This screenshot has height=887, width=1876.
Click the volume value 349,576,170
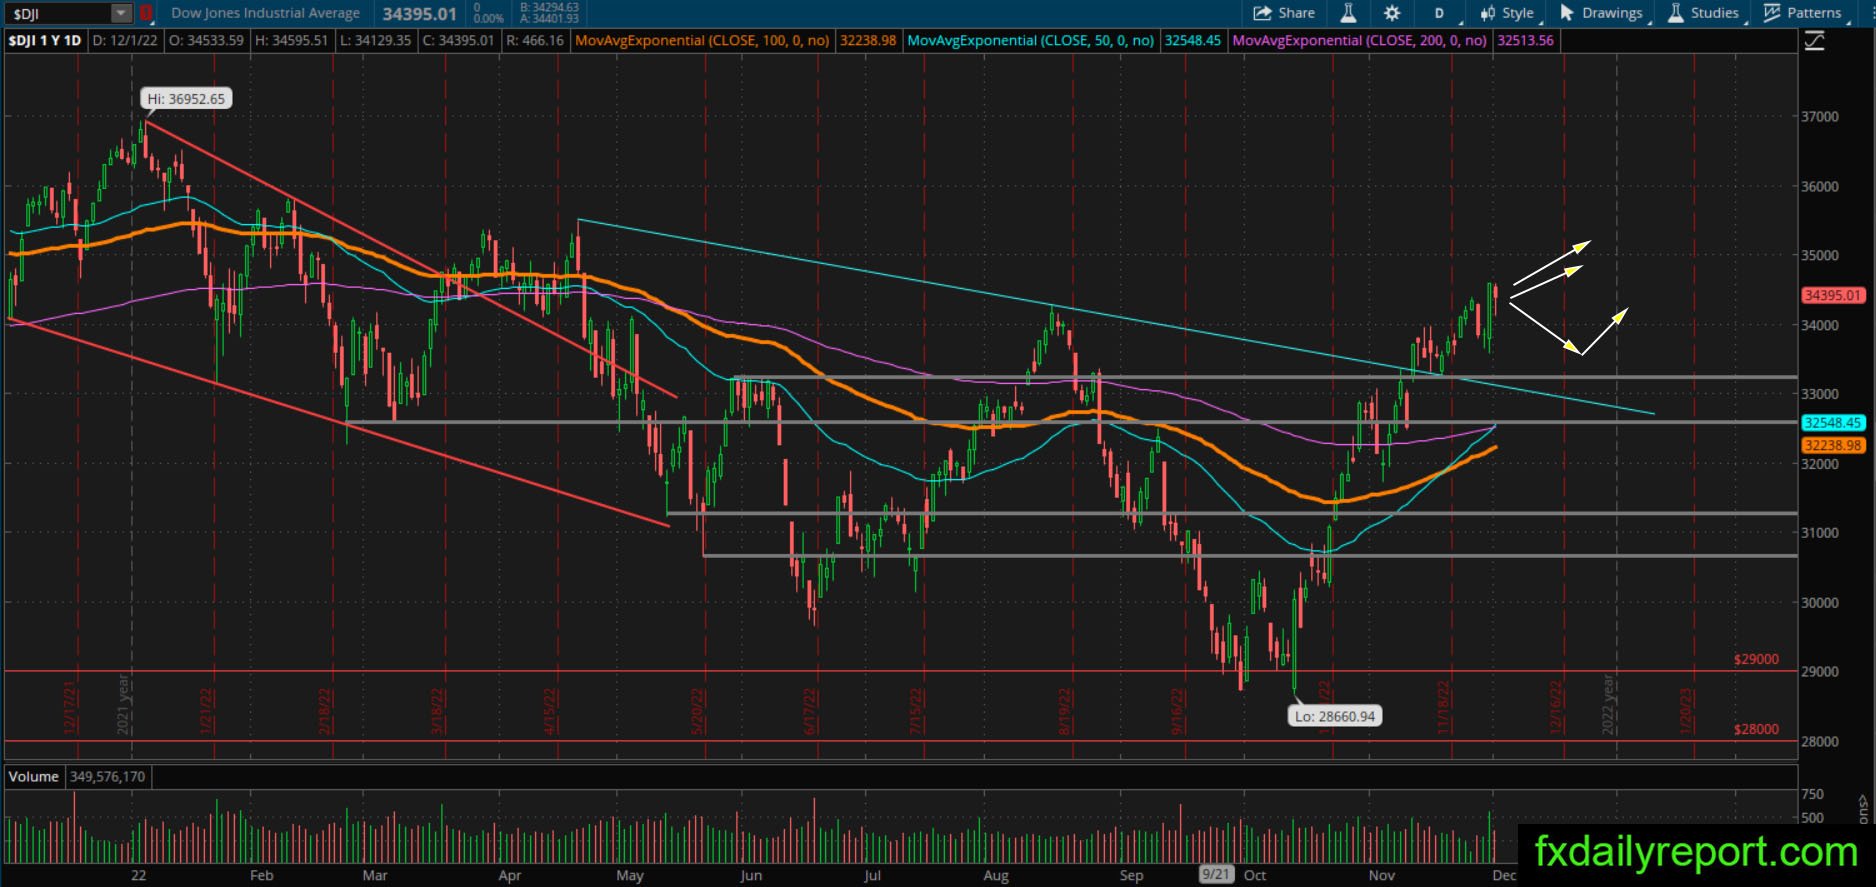tap(107, 777)
